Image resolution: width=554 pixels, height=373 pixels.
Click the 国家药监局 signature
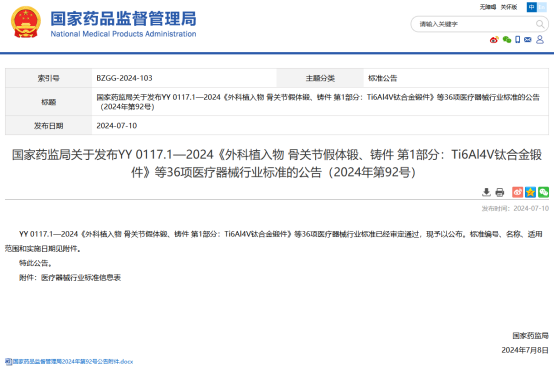click(x=531, y=336)
